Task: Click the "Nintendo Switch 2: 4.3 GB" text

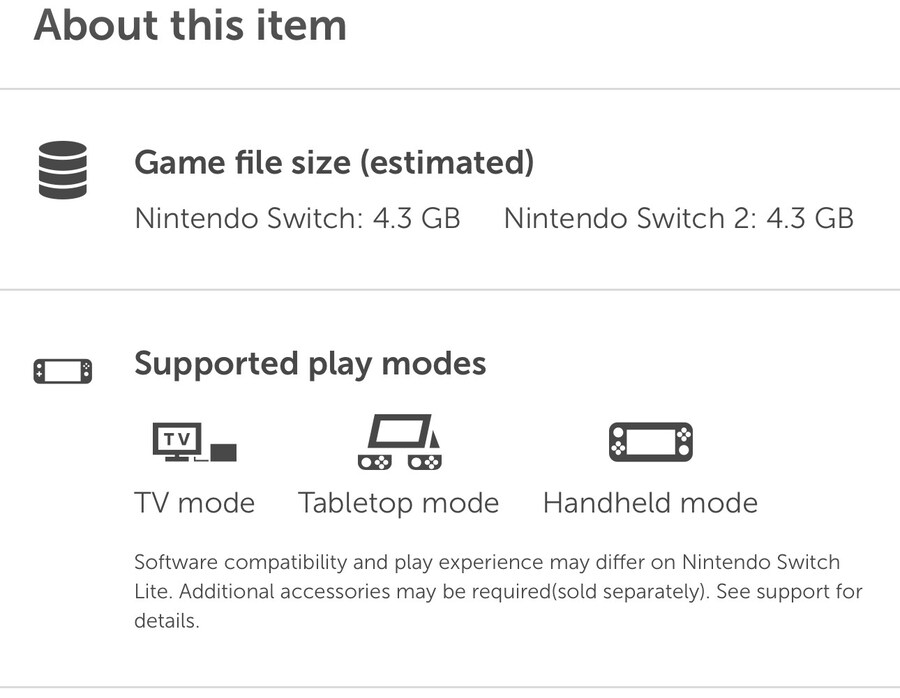Action: coord(678,217)
